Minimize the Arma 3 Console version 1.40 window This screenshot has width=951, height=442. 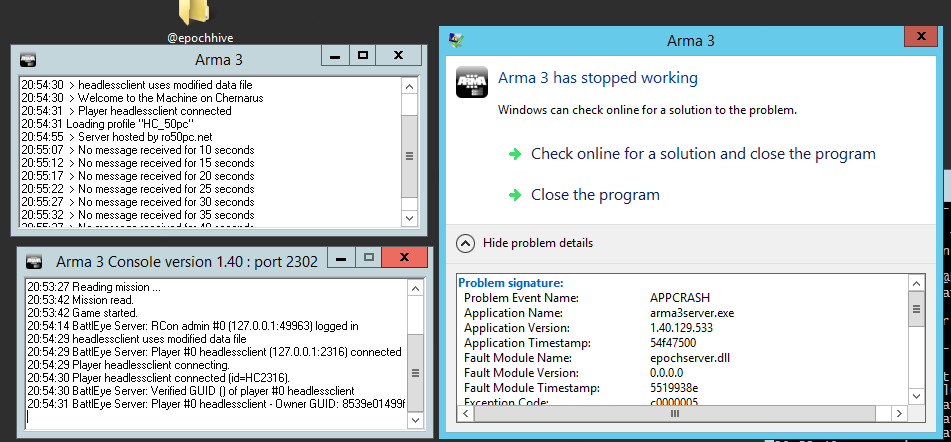click(341, 258)
